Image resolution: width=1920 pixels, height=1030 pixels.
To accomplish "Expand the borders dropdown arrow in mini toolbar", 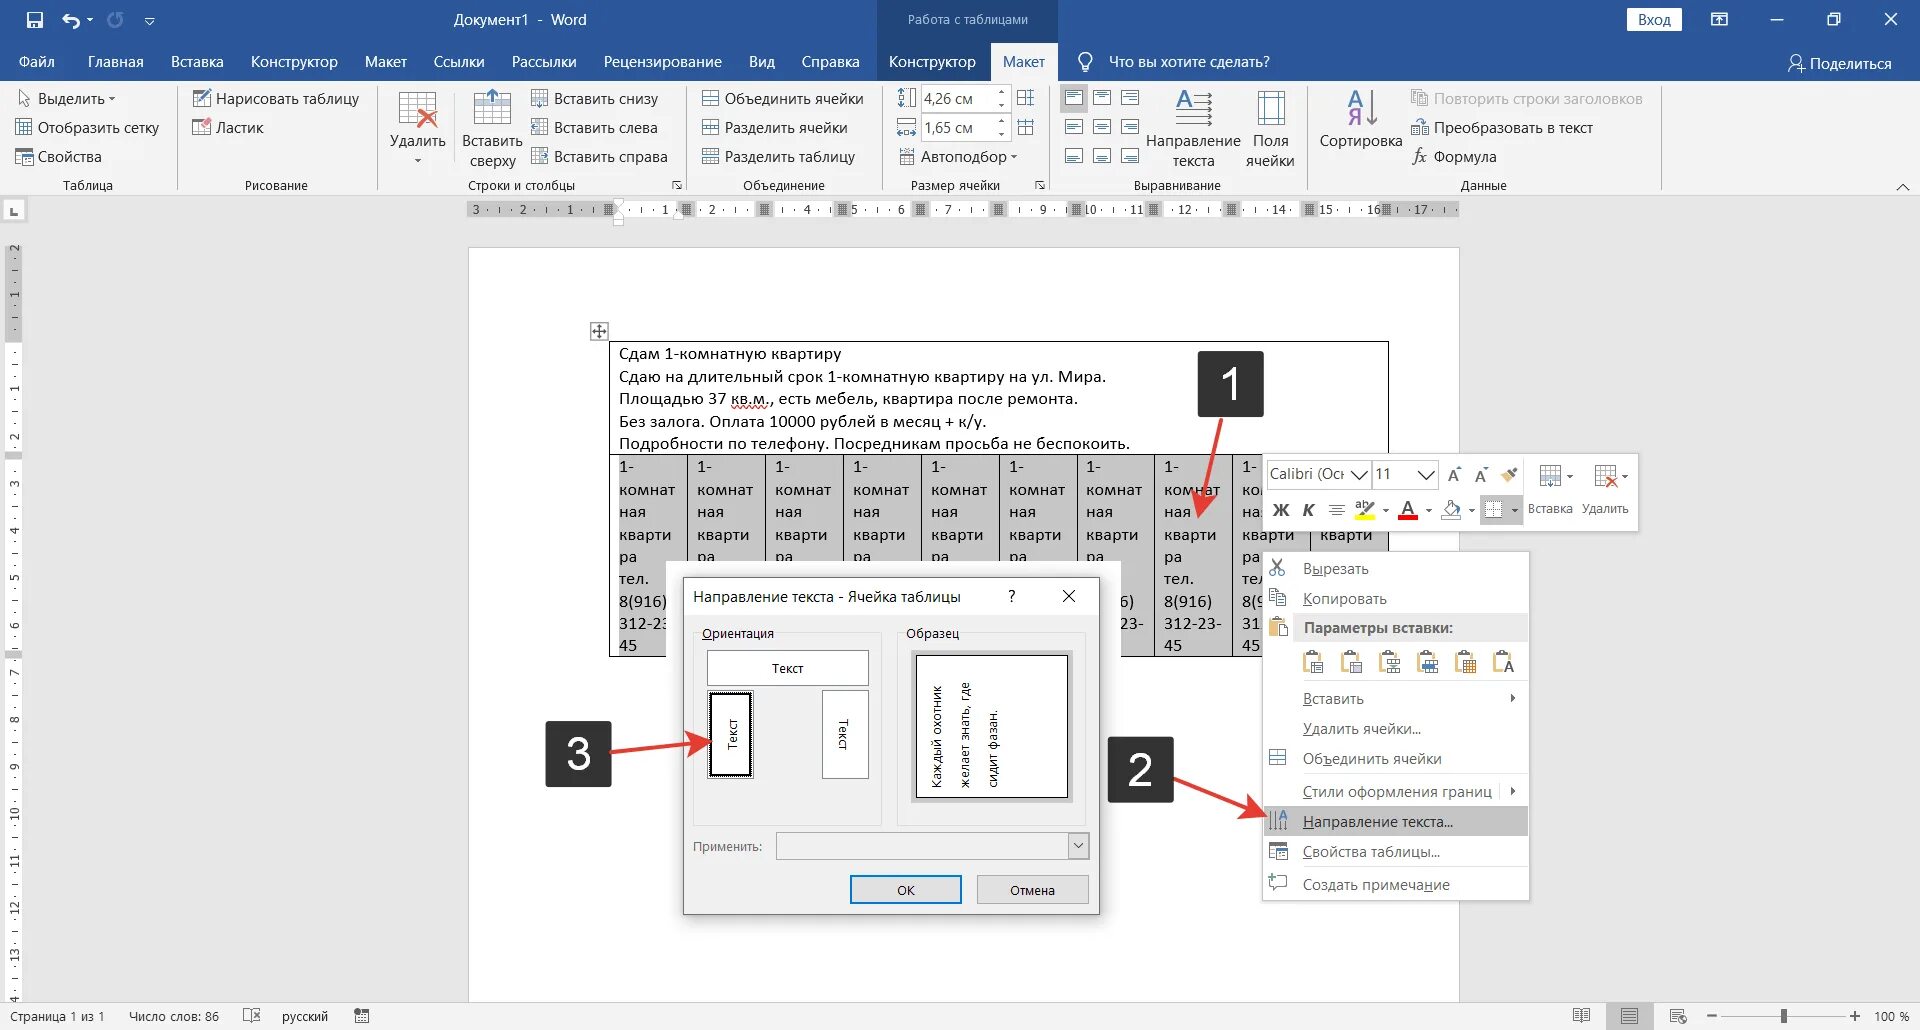I will tap(1515, 511).
